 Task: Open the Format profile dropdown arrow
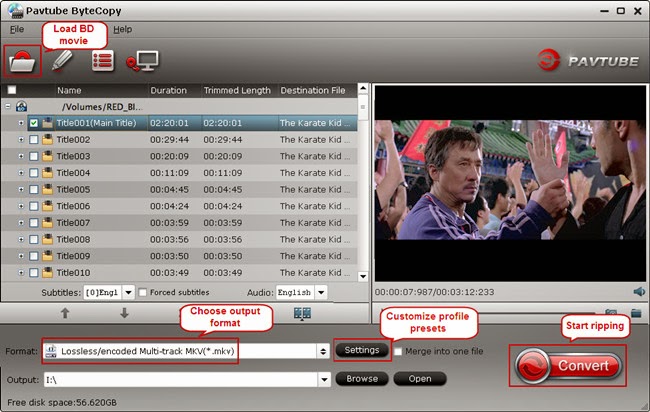click(323, 351)
